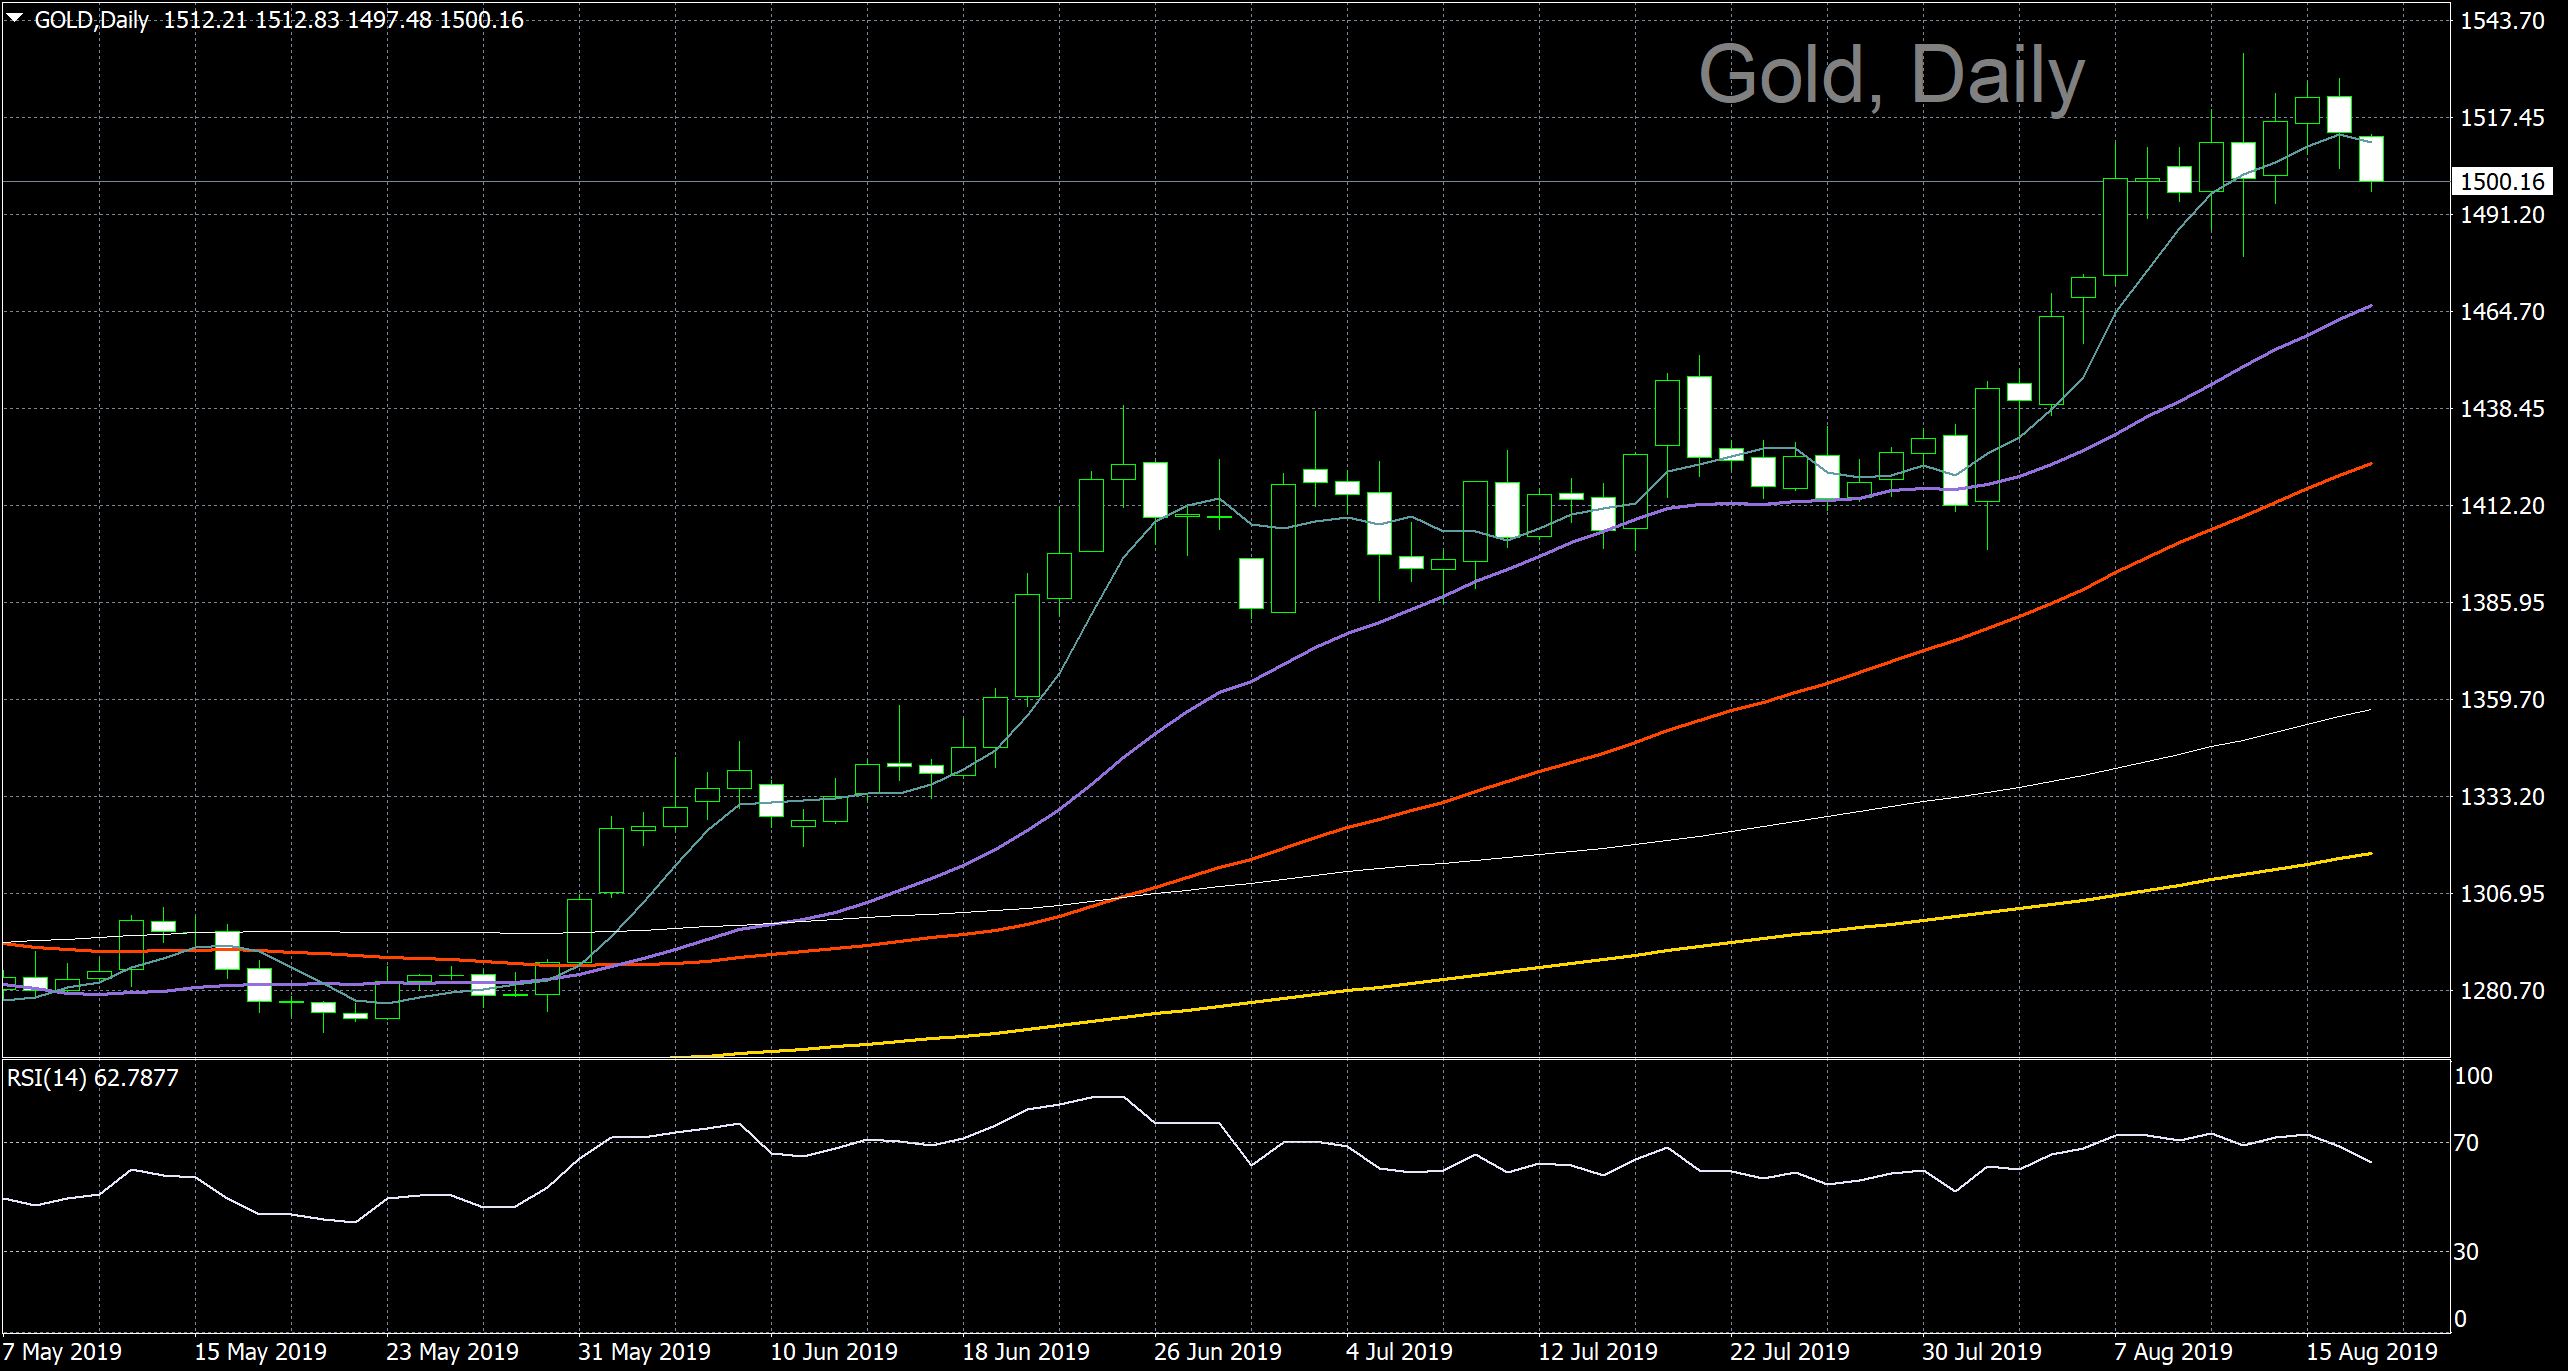Click the 1412.20 price axis label
The image size is (2568, 1371).
coord(2502,506)
